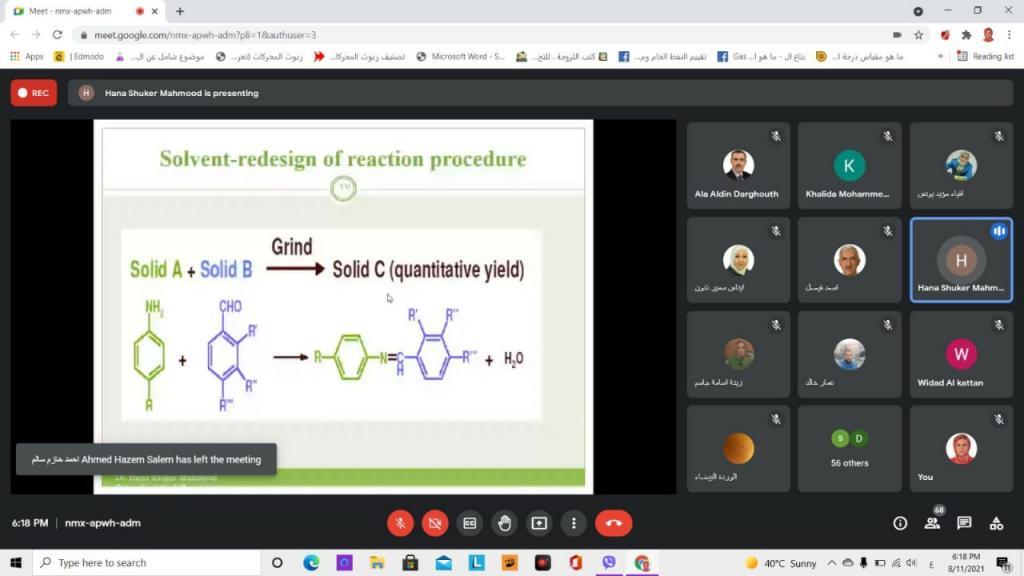Raise your hand

click(x=504, y=523)
